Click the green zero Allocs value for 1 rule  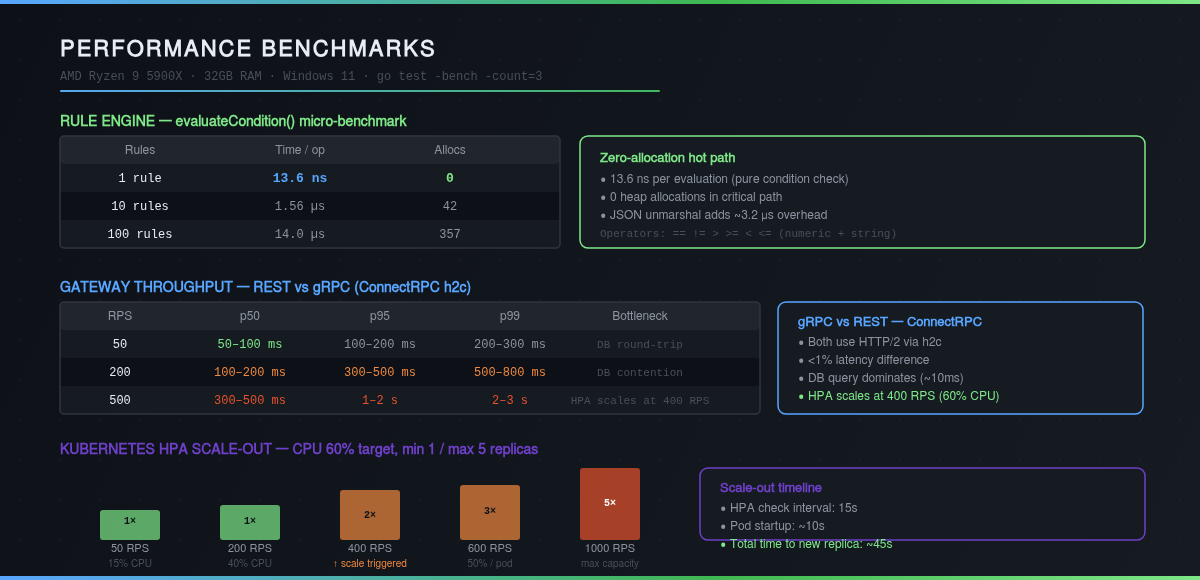(449, 177)
